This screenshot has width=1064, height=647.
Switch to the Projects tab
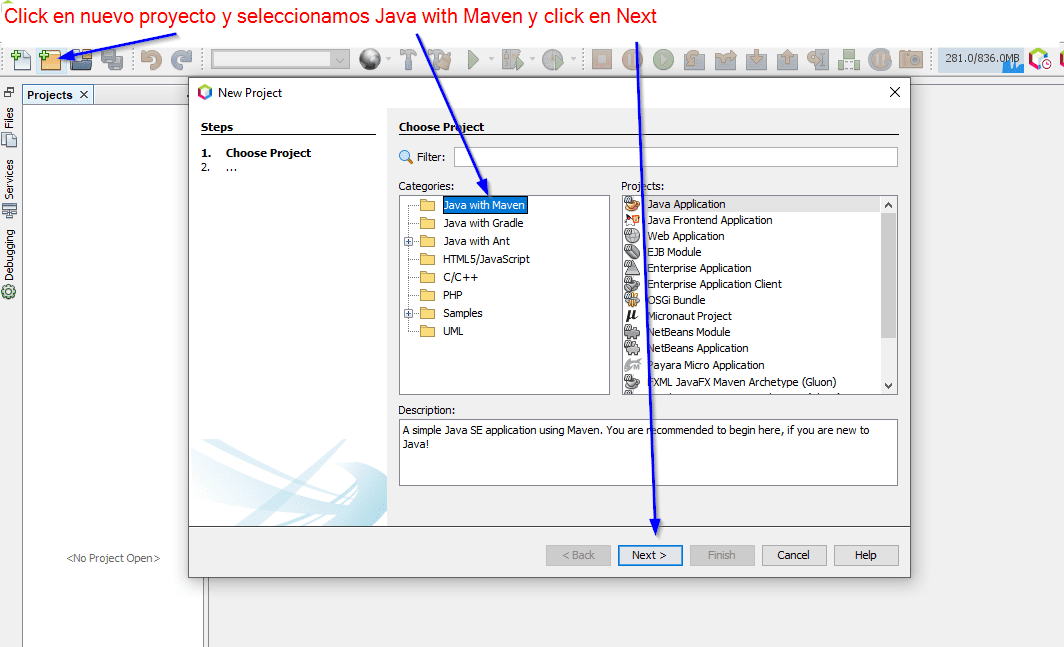pos(50,95)
